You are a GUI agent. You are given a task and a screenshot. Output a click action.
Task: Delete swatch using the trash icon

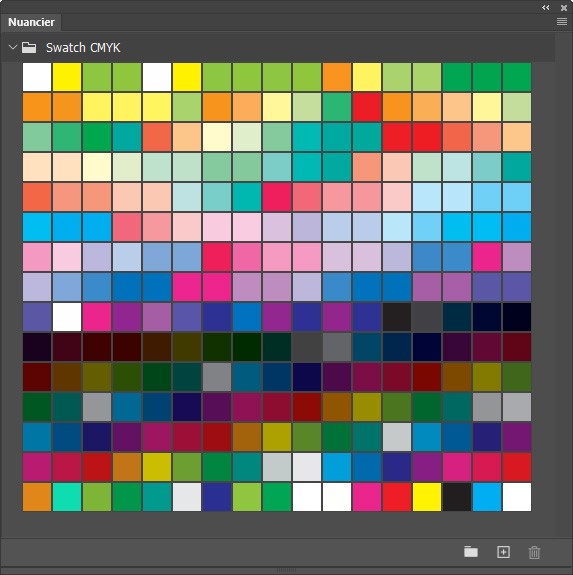pyautogui.click(x=534, y=552)
